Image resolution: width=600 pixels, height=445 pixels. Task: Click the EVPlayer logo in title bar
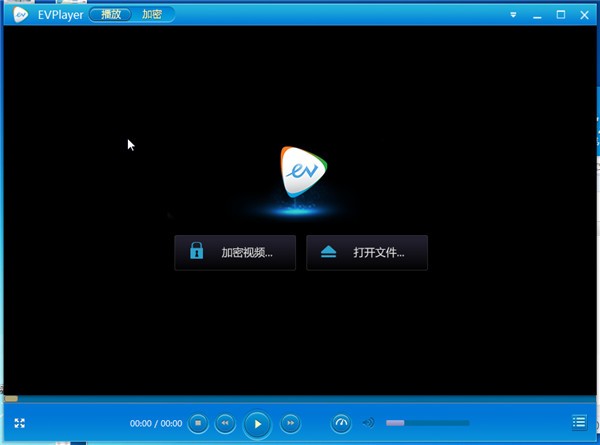pos(20,15)
